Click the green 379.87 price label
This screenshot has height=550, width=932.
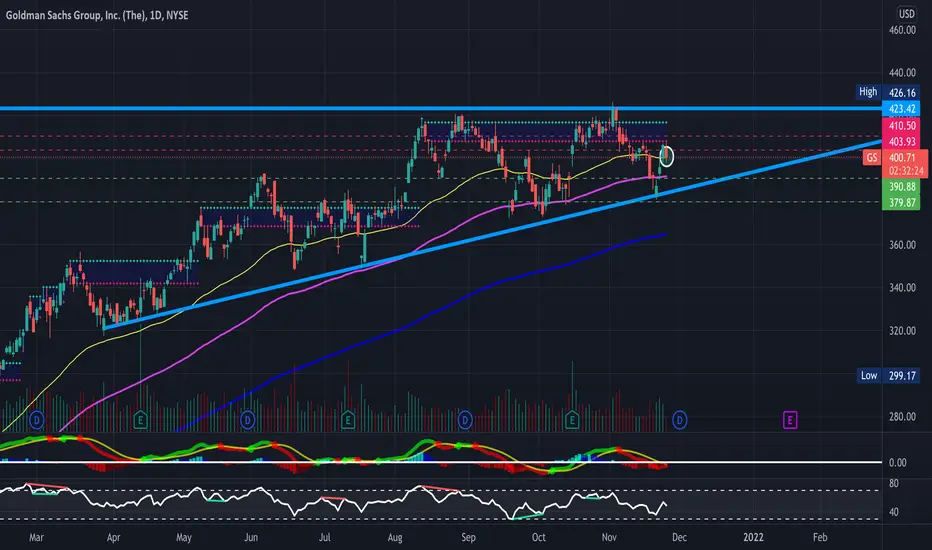[901, 203]
